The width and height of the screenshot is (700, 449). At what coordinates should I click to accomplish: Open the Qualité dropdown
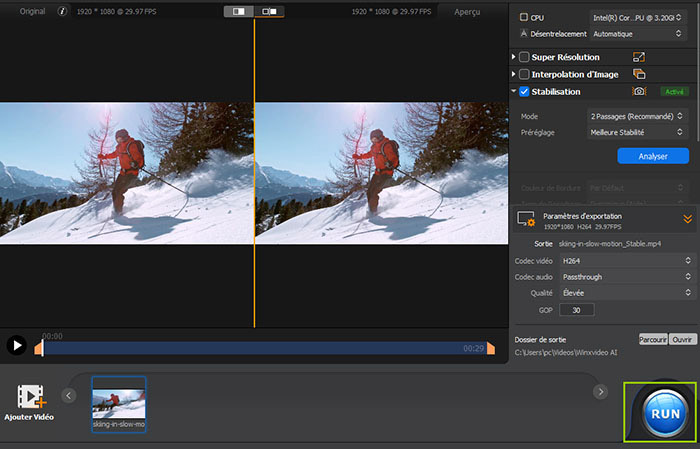(627, 293)
